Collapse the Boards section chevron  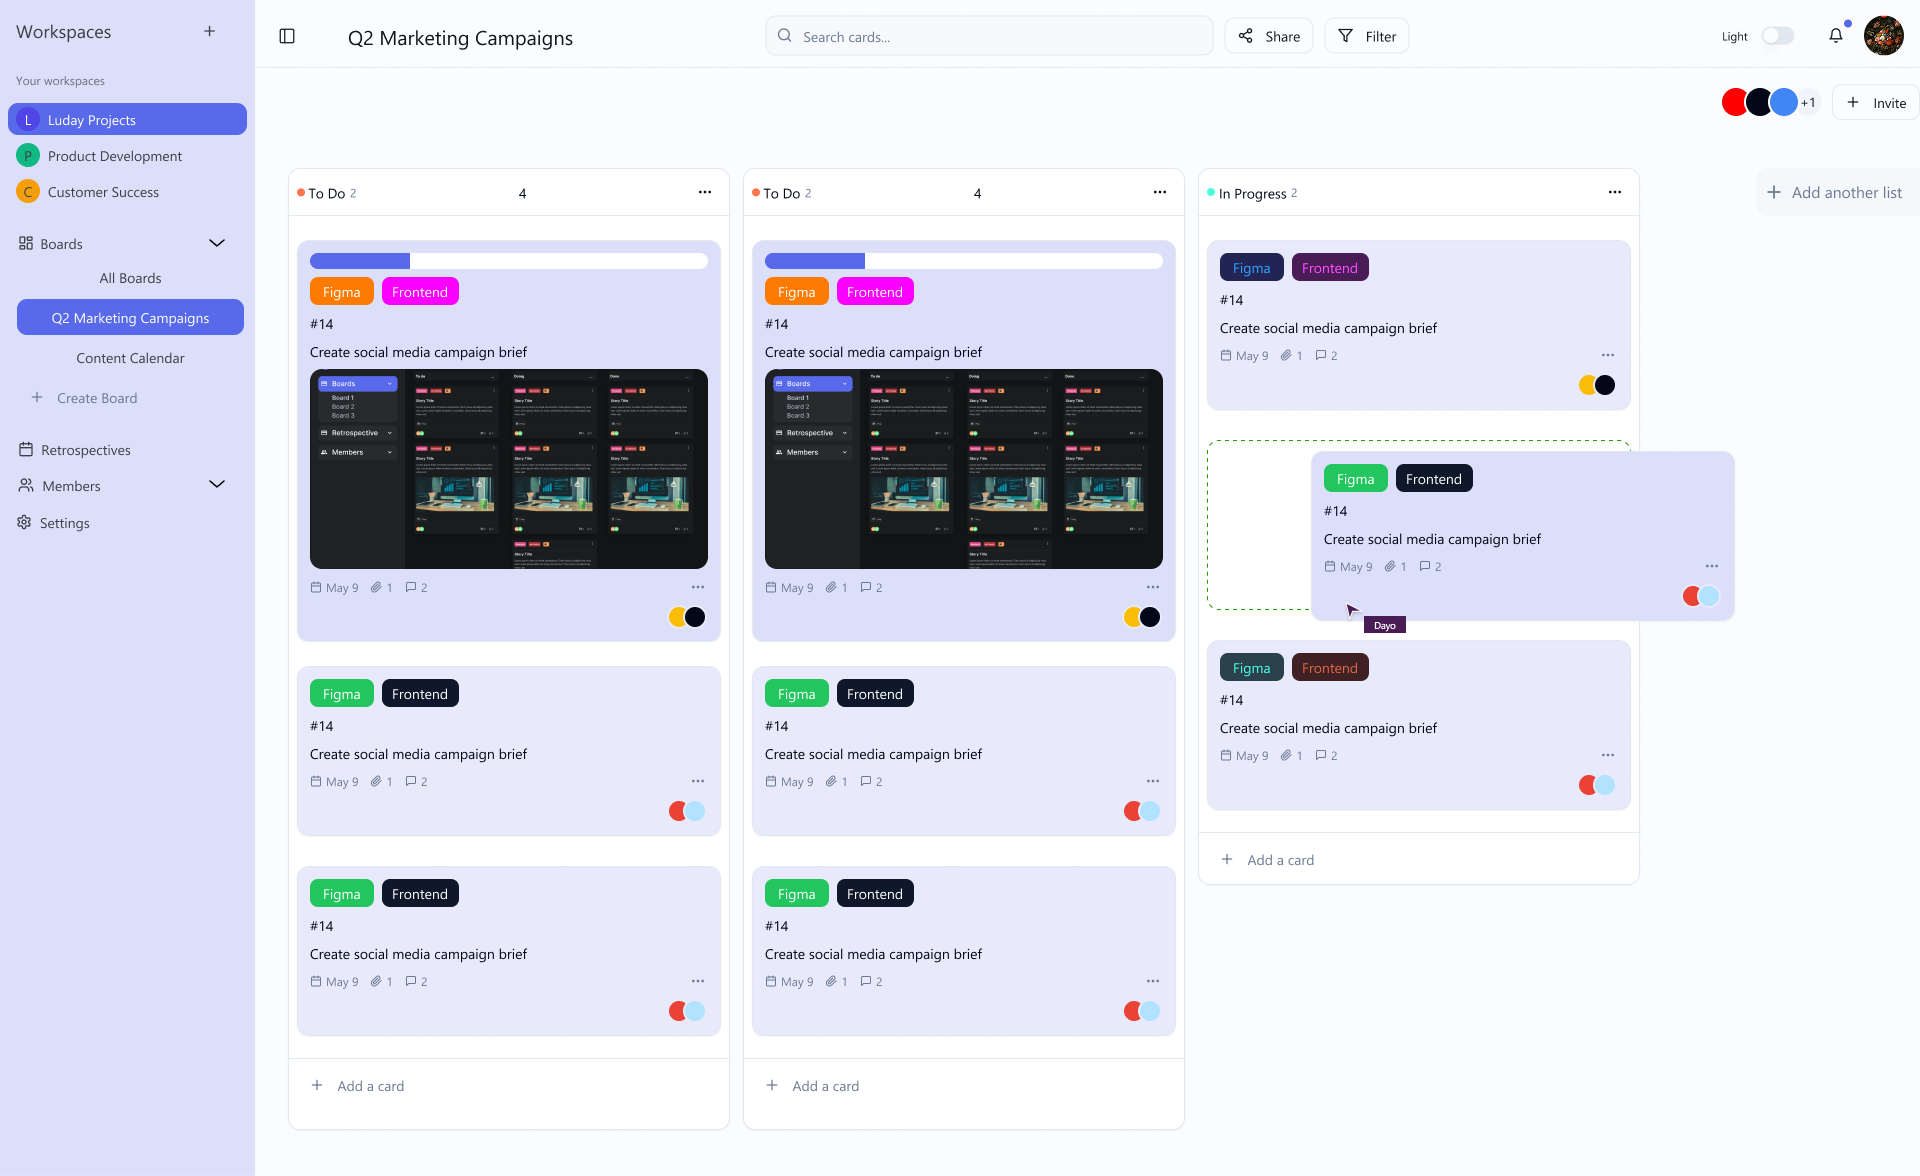click(x=217, y=242)
